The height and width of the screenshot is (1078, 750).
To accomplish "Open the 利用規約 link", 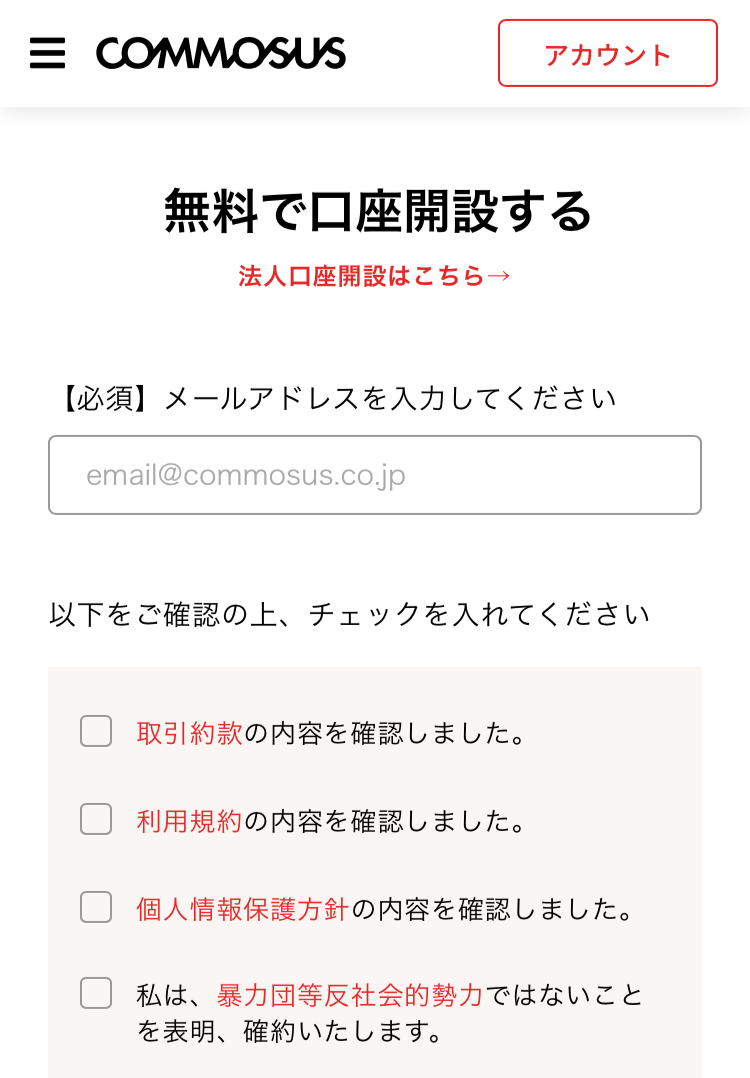I will pos(189,821).
